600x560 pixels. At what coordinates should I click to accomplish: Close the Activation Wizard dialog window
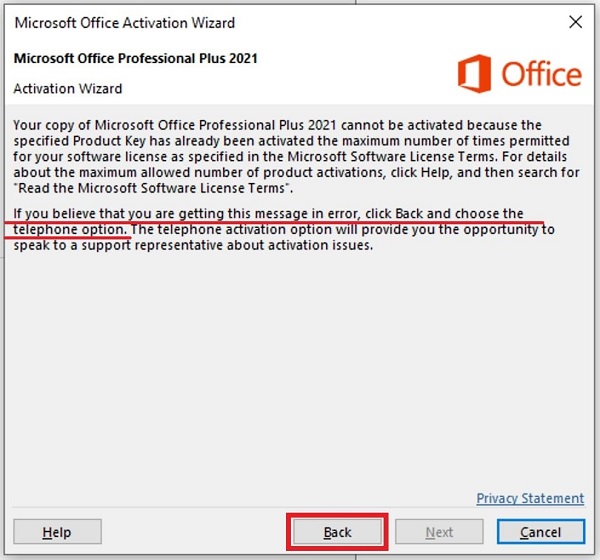(574, 21)
